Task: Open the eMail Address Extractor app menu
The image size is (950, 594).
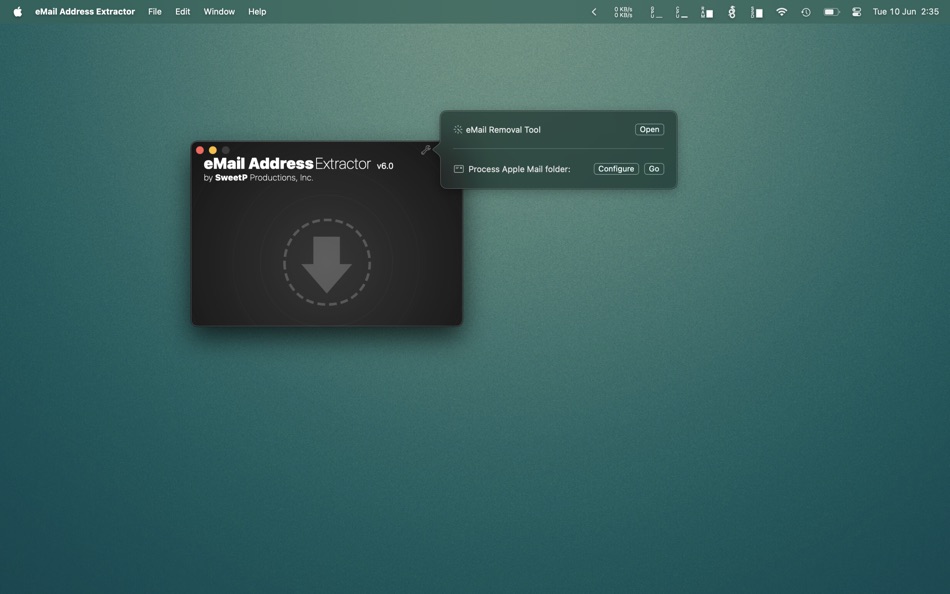Action: (x=85, y=12)
